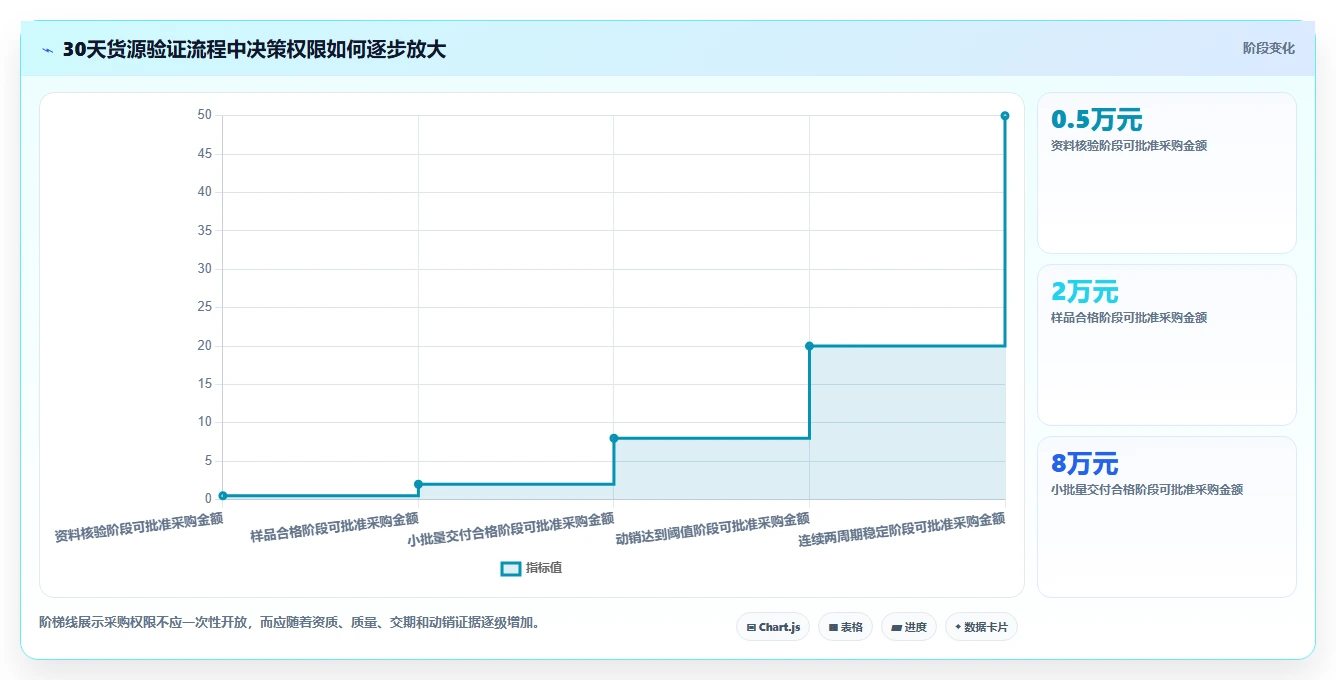The width and height of the screenshot is (1336, 680).
Task: Click the x-axis label 资料核验阶段可批准采购金额
Action: tap(139, 526)
